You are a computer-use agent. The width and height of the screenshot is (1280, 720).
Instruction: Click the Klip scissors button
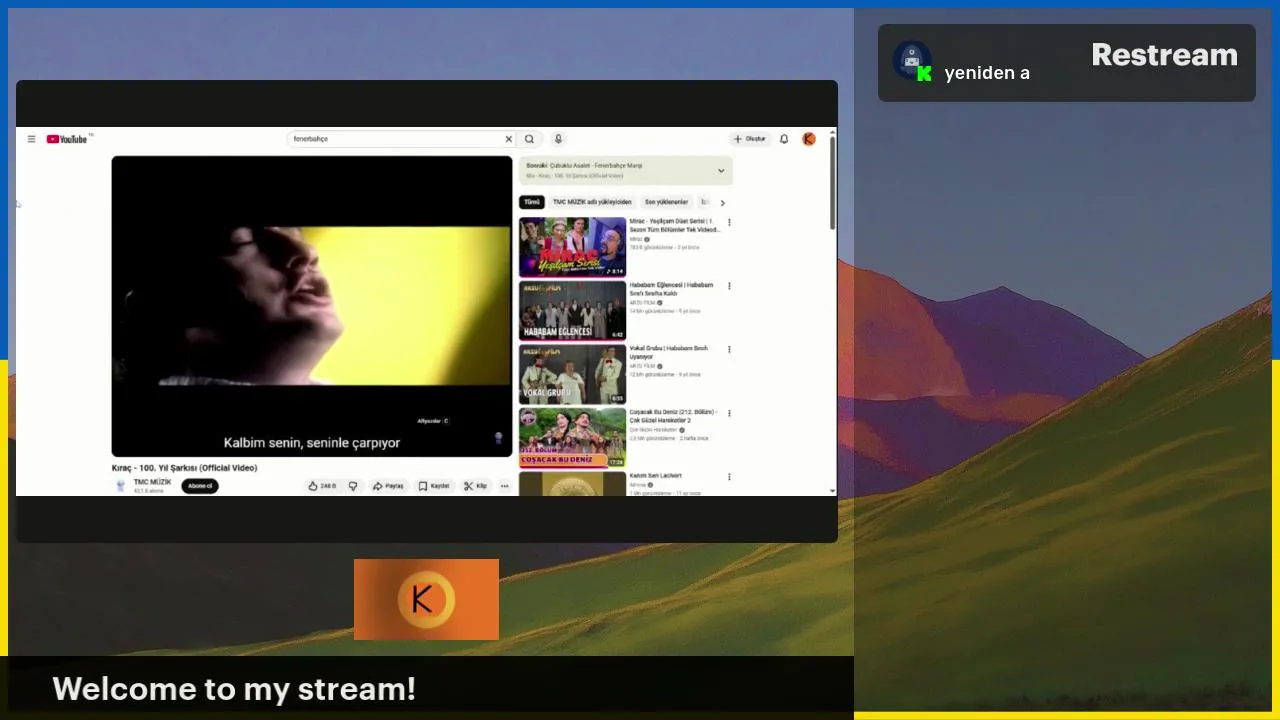pos(475,486)
